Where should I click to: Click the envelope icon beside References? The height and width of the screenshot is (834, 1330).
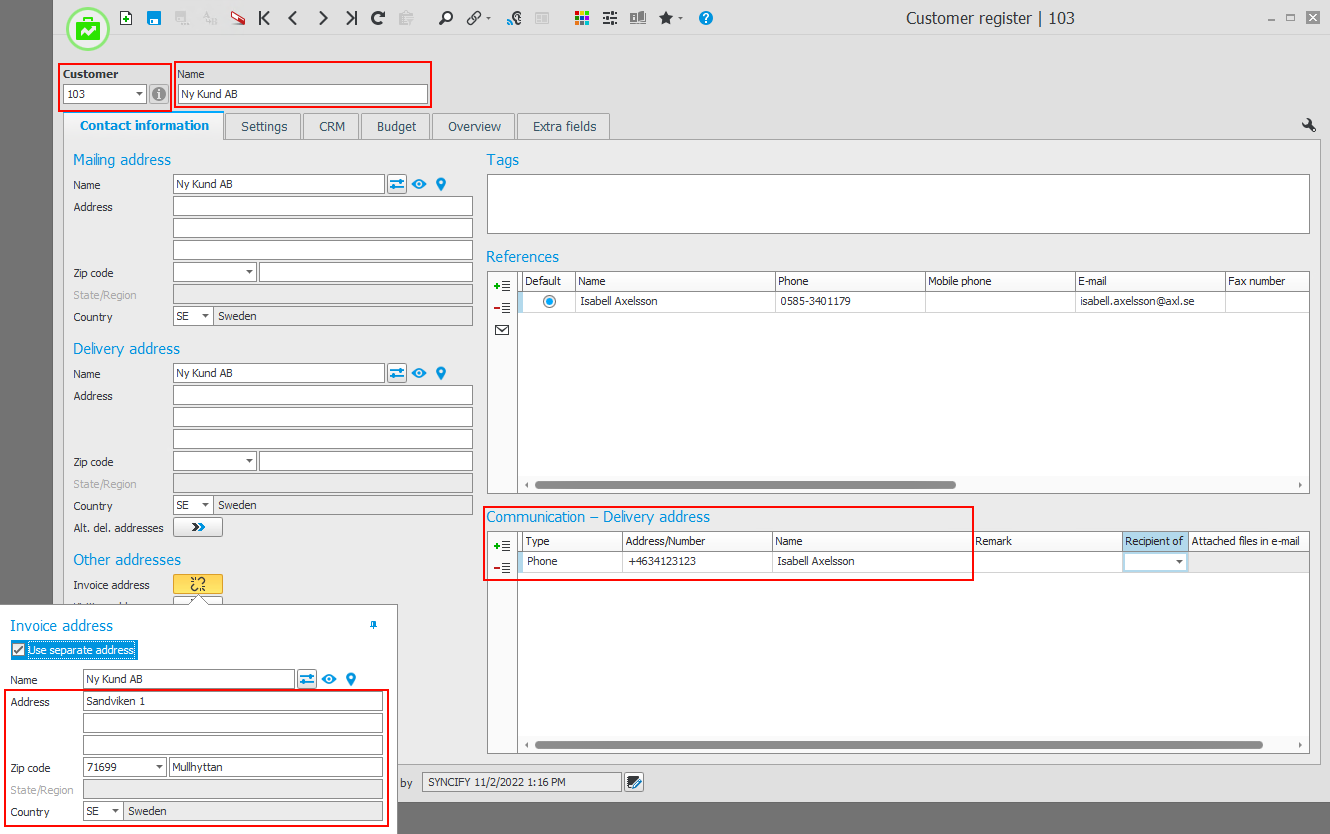click(502, 330)
